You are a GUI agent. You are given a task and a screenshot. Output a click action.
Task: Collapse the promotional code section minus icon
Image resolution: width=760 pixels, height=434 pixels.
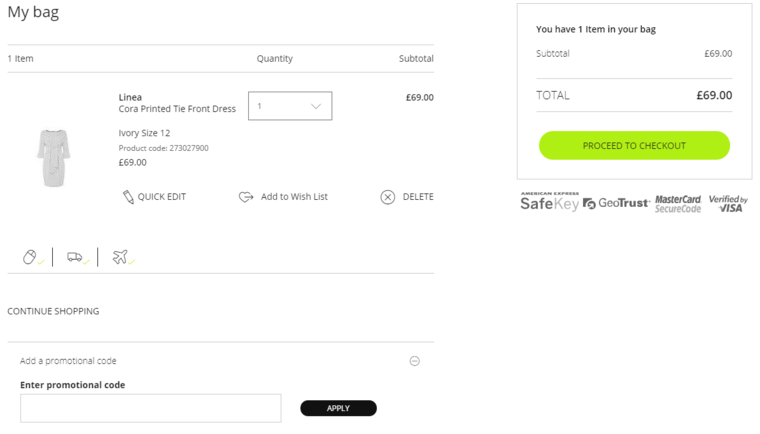click(414, 361)
